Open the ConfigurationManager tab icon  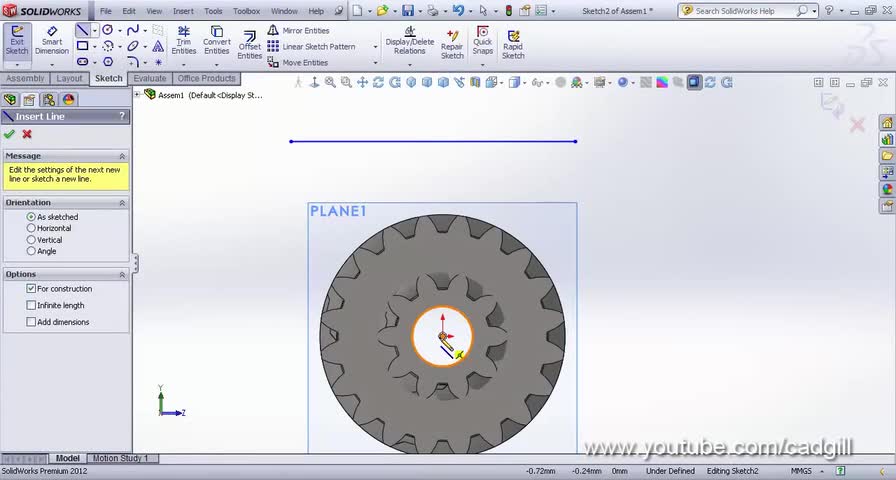click(49, 99)
